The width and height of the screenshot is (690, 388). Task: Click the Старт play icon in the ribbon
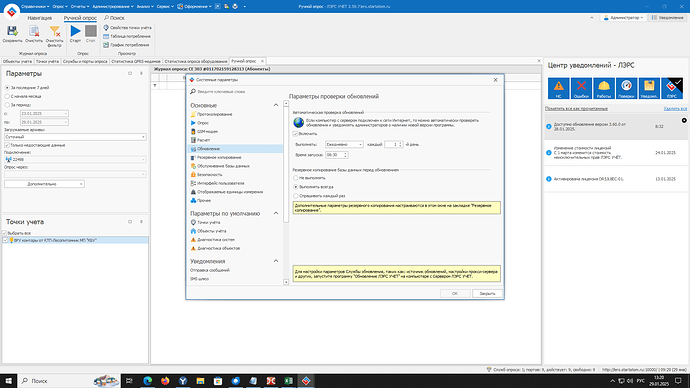(75, 31)
